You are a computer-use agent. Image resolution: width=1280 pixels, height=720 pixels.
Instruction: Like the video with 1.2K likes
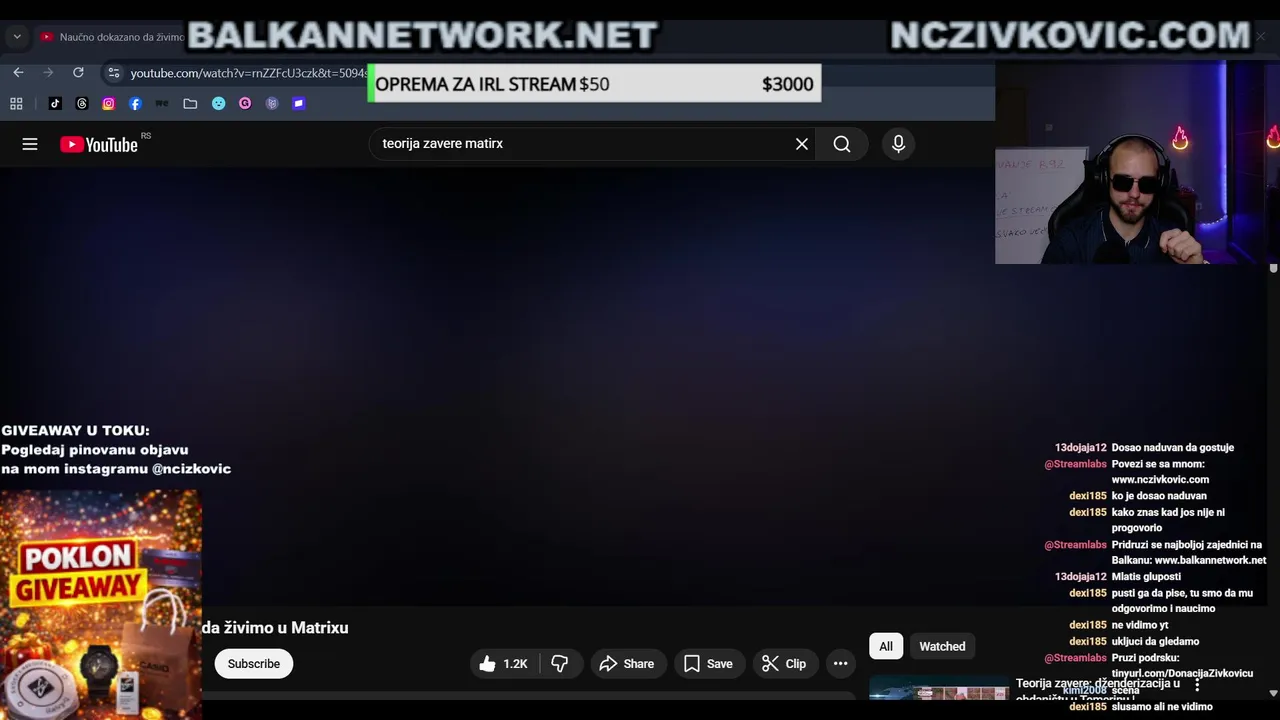tap(504, 664)
